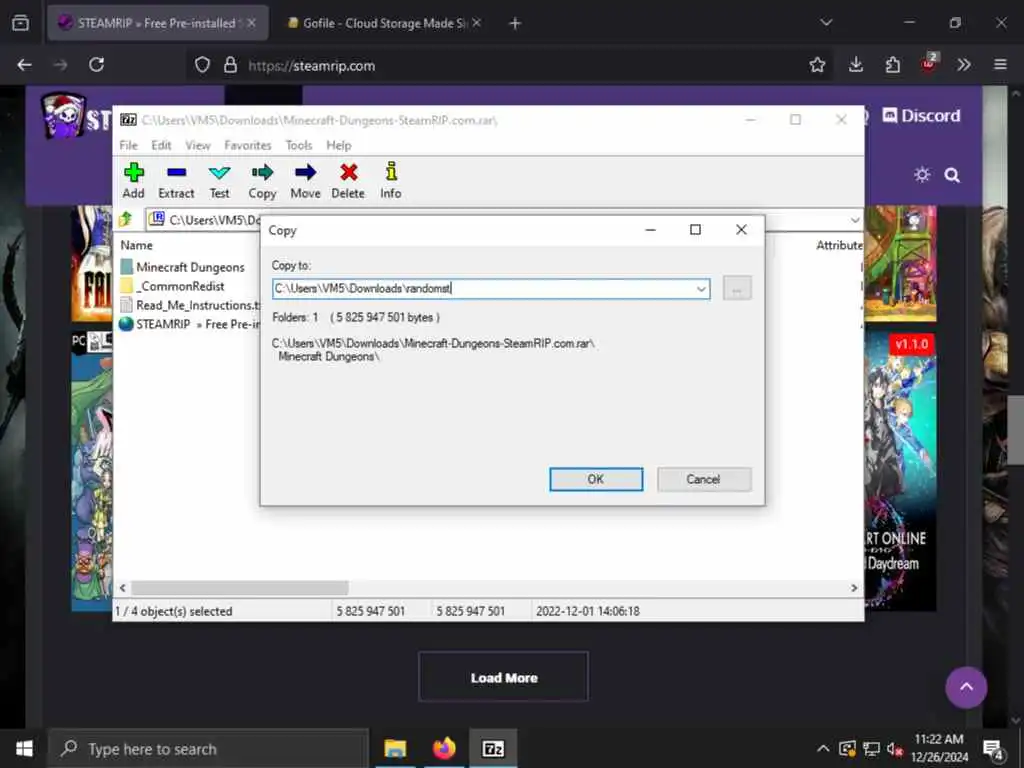Go up one folder level in 7-Zip
This screenshot has height=768, width=1024.
125,219
